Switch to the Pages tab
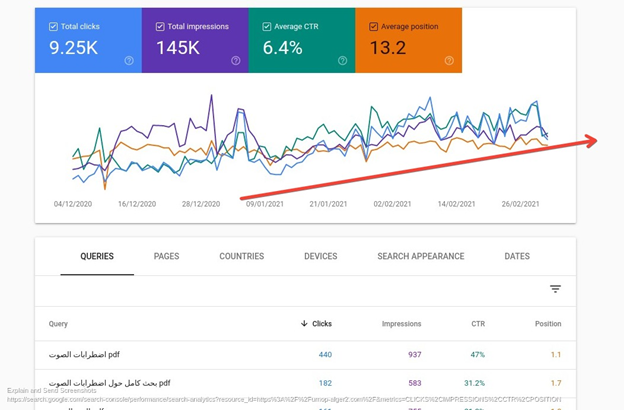 (x=166, y=257)
